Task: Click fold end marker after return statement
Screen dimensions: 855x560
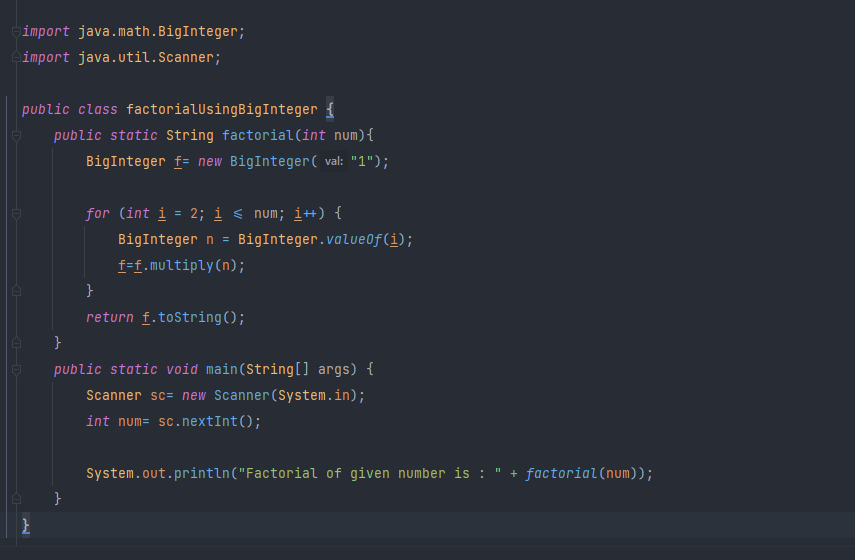Action: 16,343
